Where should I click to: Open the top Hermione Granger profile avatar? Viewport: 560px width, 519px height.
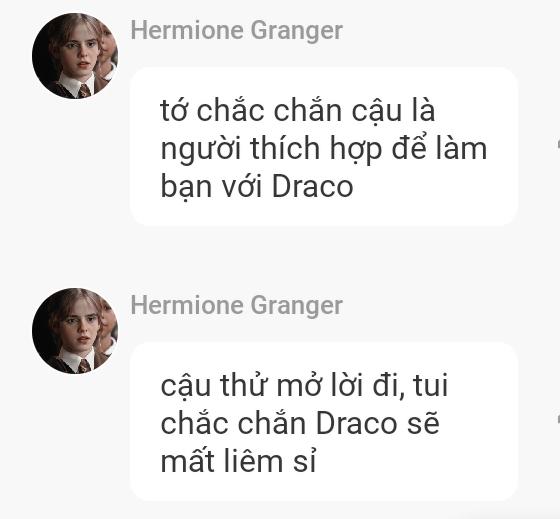[x=75, y=56]
